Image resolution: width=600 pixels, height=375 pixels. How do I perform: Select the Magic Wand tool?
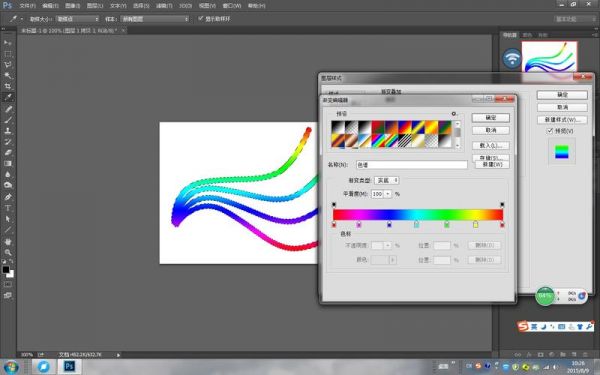click(8, 75)
